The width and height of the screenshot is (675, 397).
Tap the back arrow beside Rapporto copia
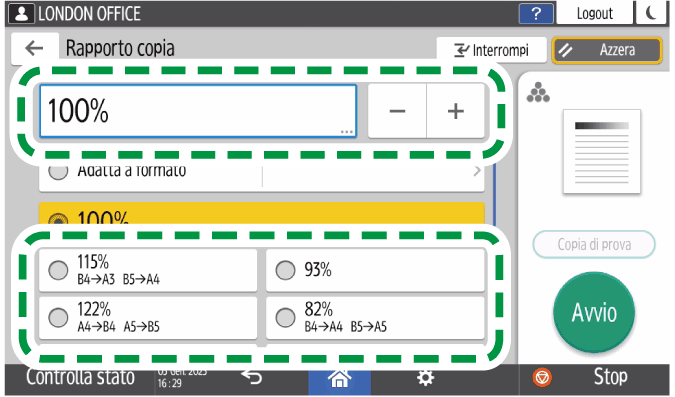click(34, 48)
